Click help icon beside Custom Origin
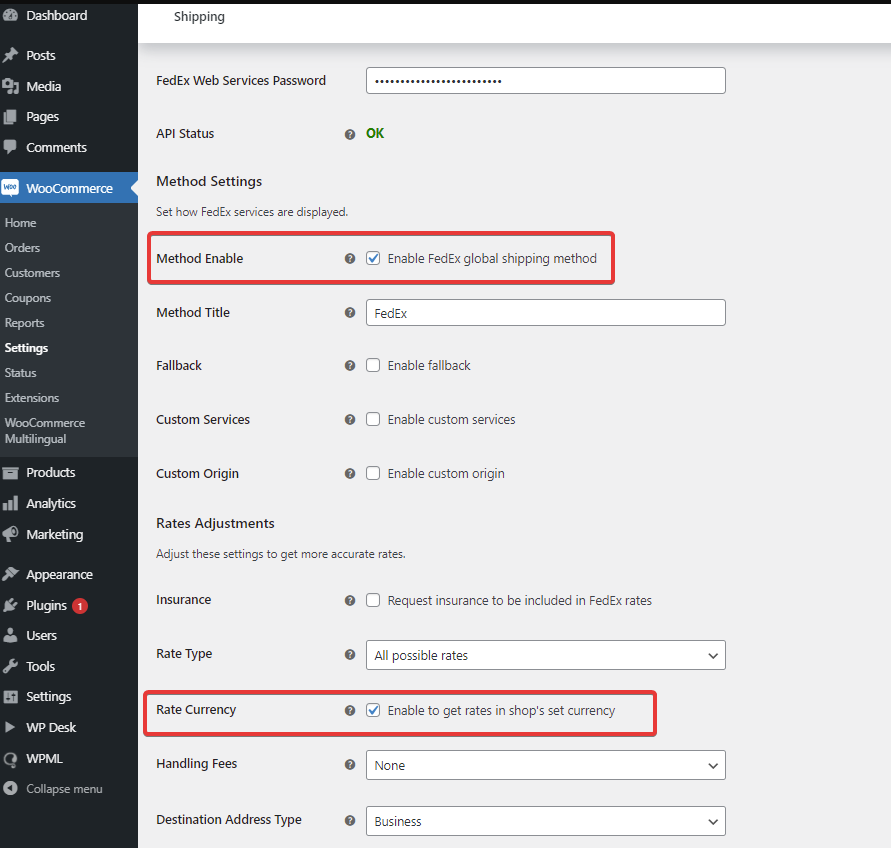 point(350,473)
